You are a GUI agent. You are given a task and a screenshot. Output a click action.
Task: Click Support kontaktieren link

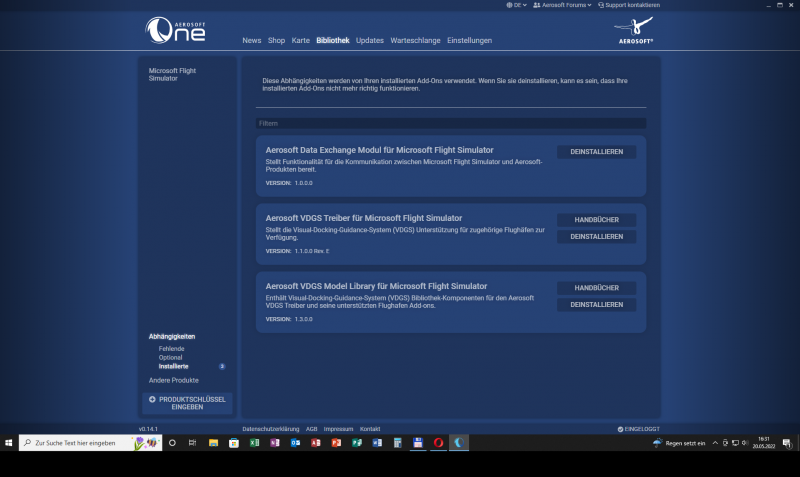tap(629, 5)
